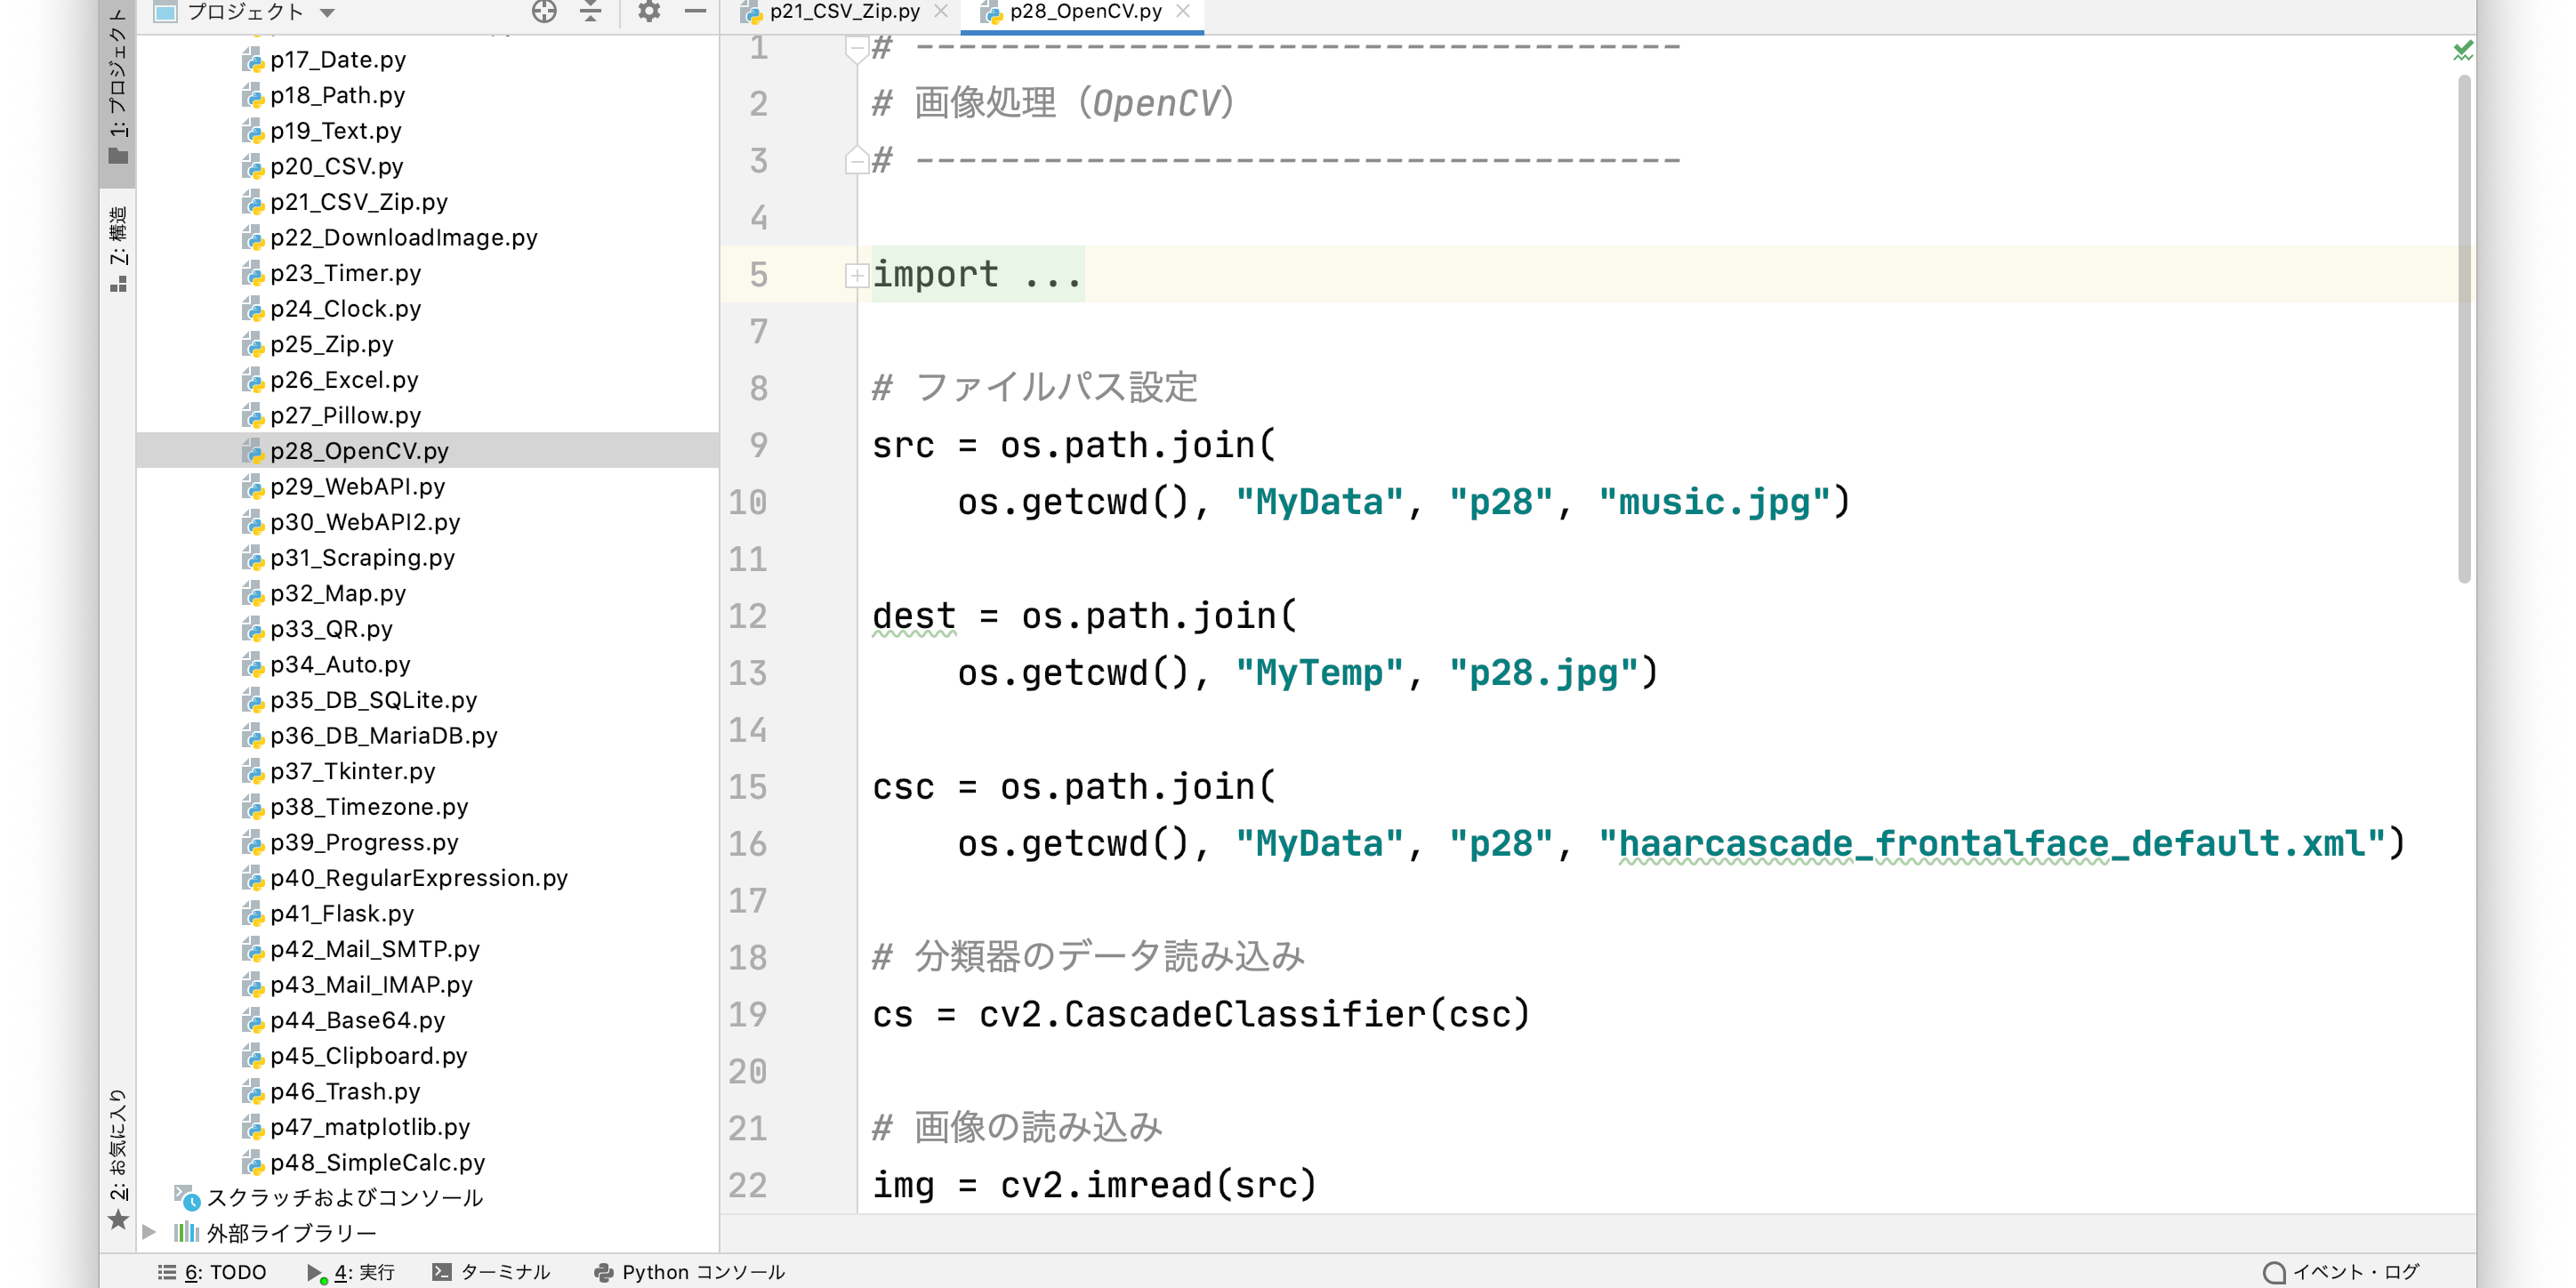This screenshot has height=1288, width=2576.
Task: Expand the external libraries (外部ライブラリー) node
Action: coord(150,1233)
